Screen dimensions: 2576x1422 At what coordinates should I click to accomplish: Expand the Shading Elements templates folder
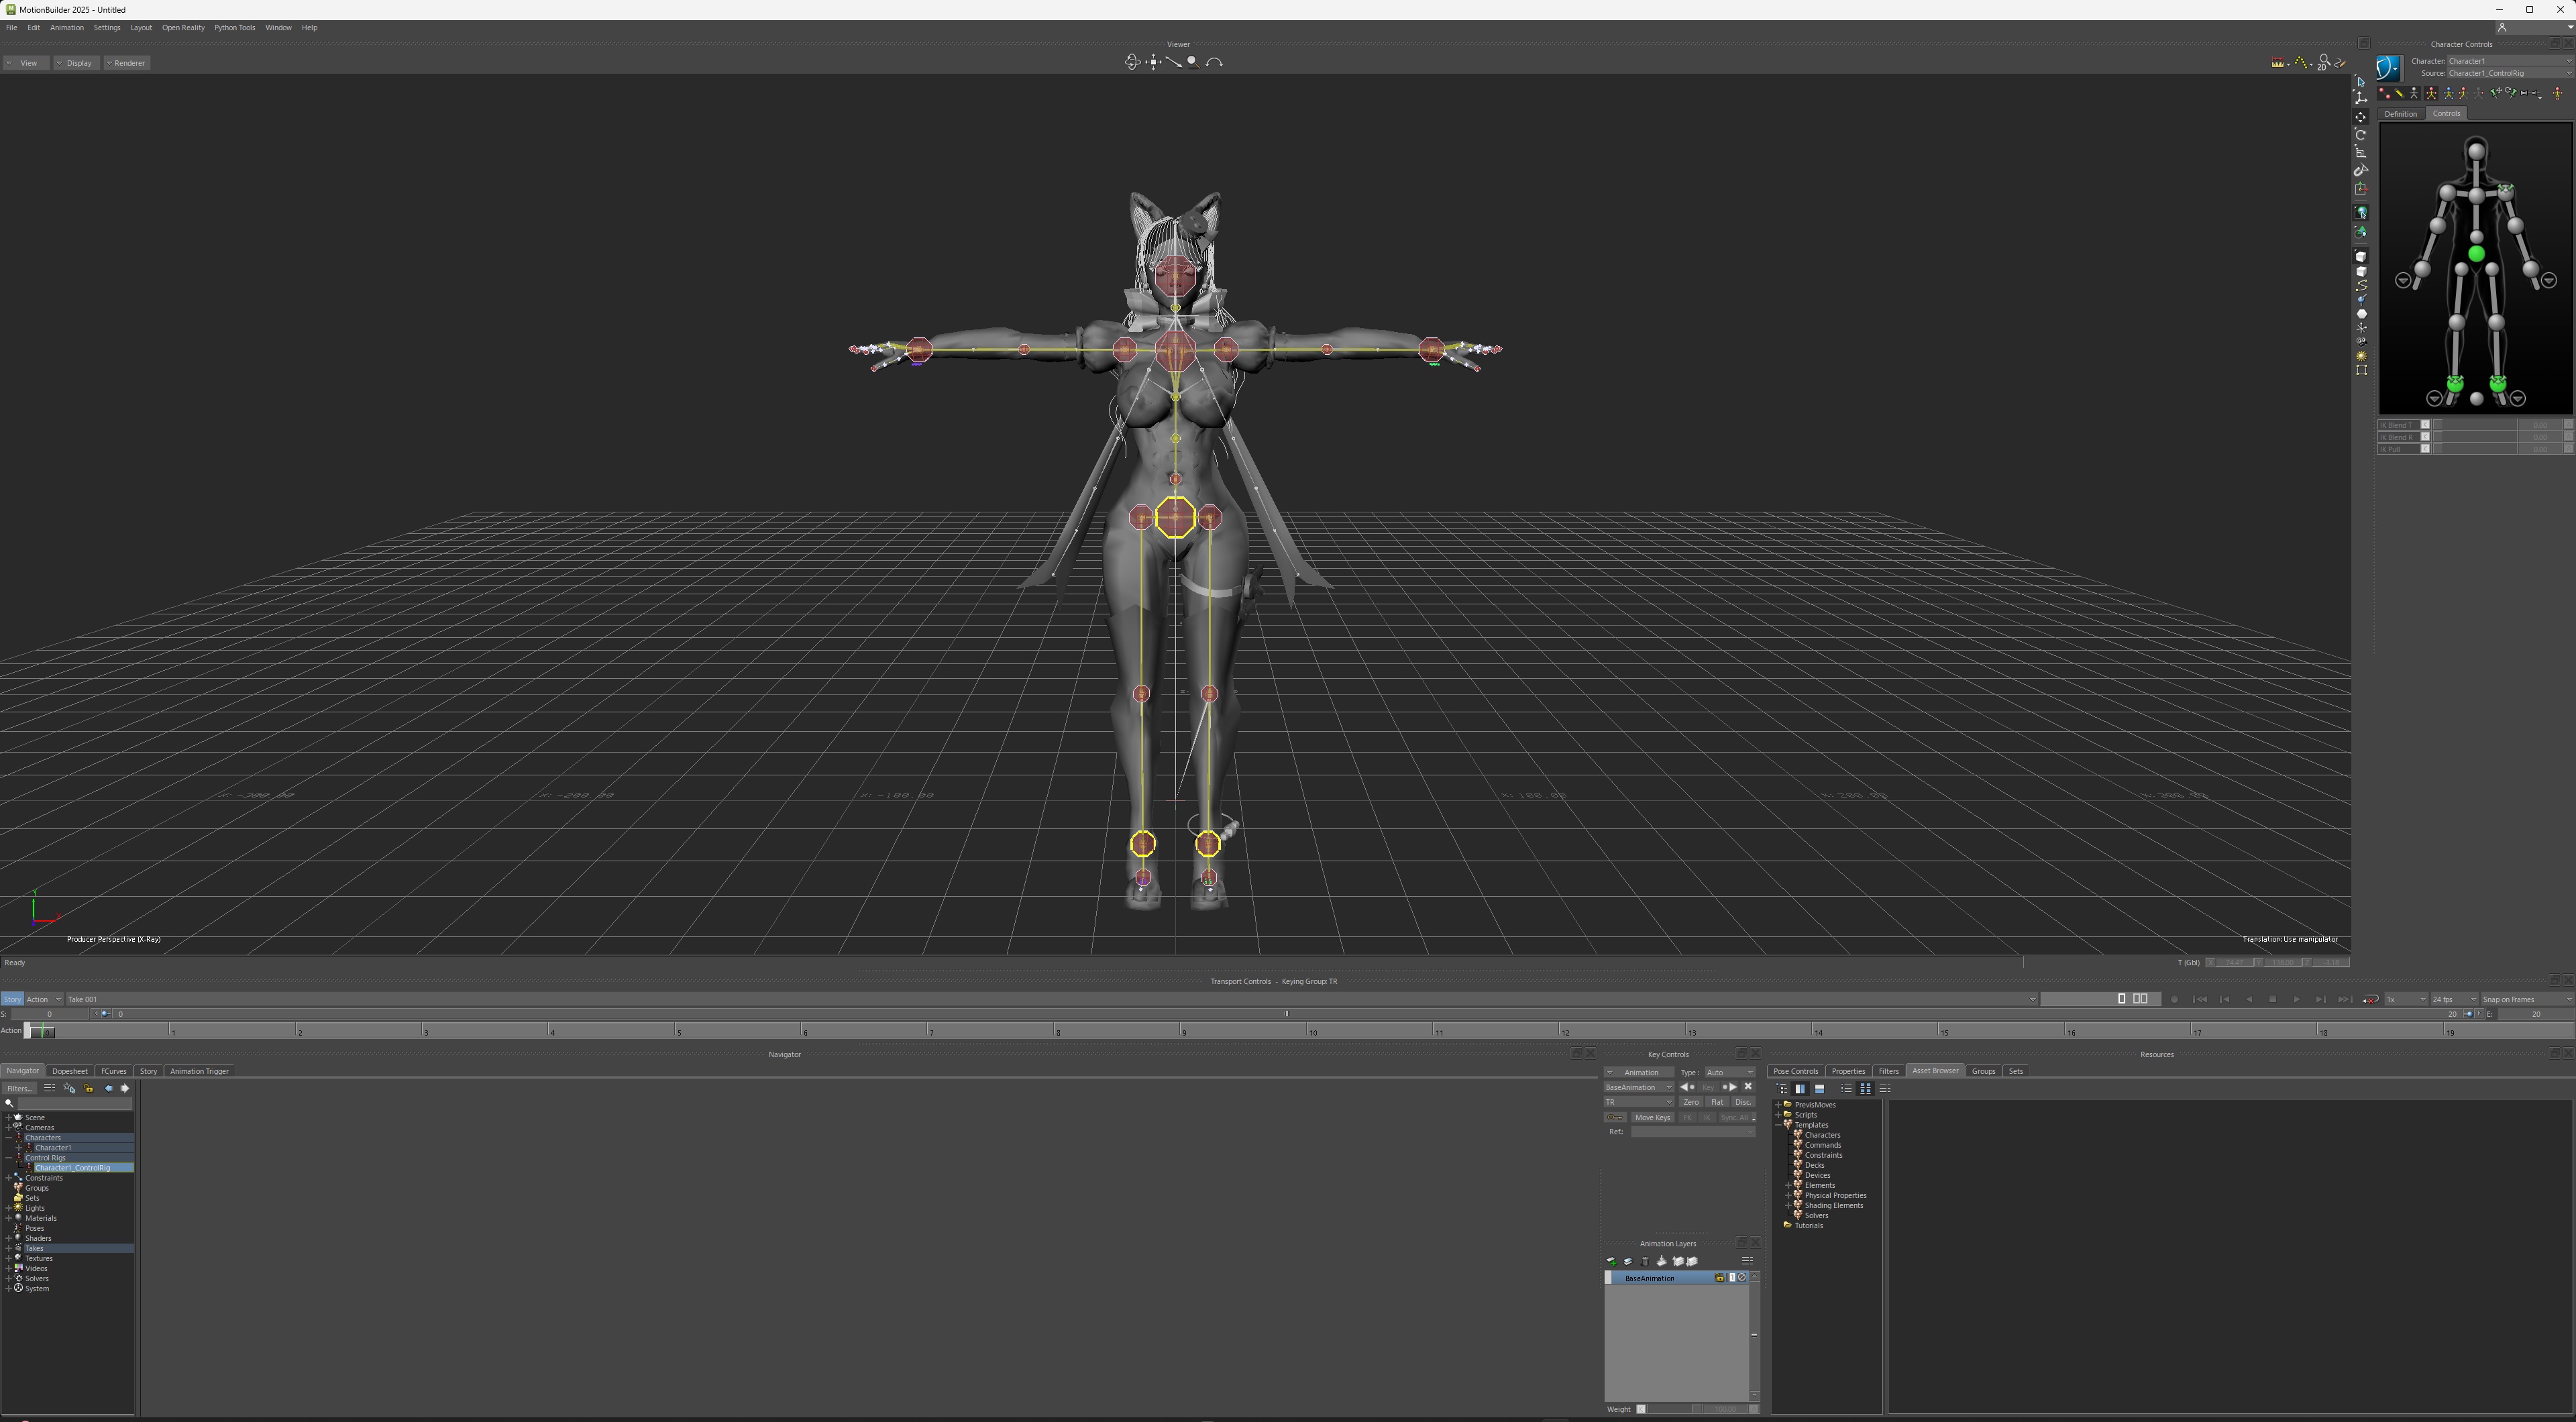(x=1789, y=1206)
